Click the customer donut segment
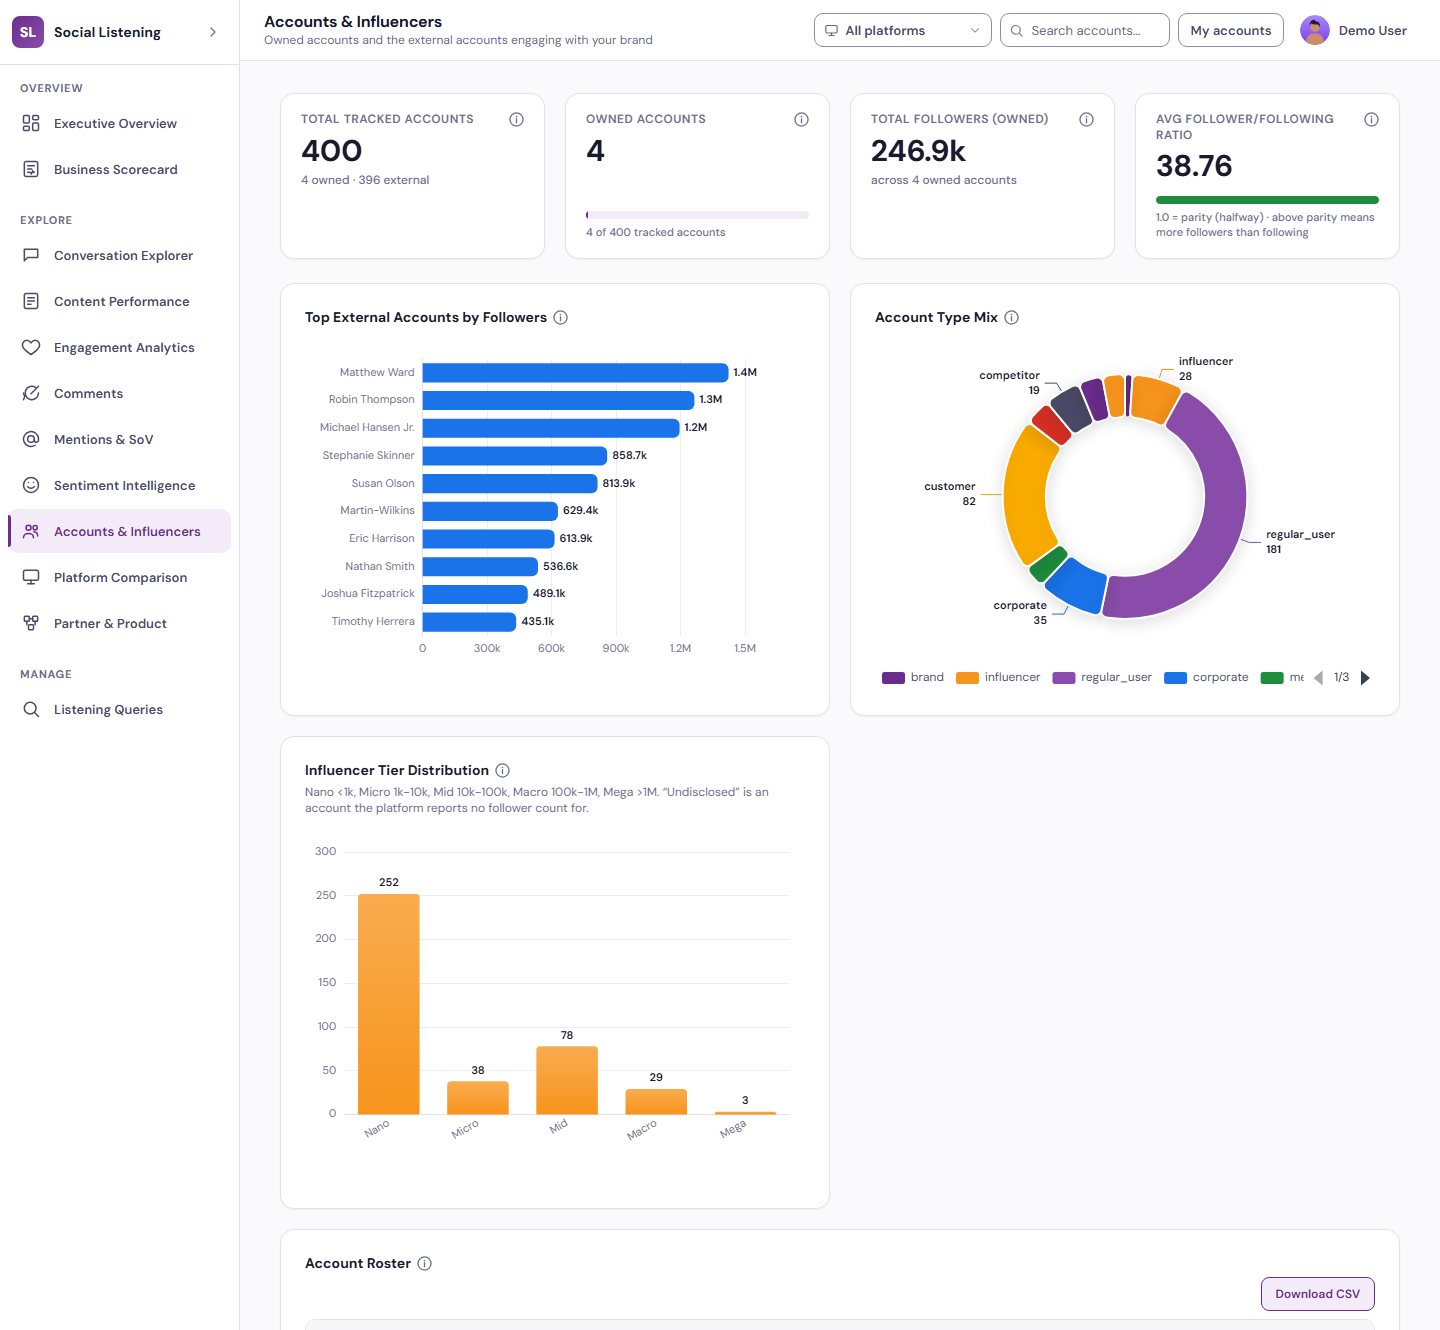The height and width of the screenshot is (1330, 1440). (x=1025, y=495)
